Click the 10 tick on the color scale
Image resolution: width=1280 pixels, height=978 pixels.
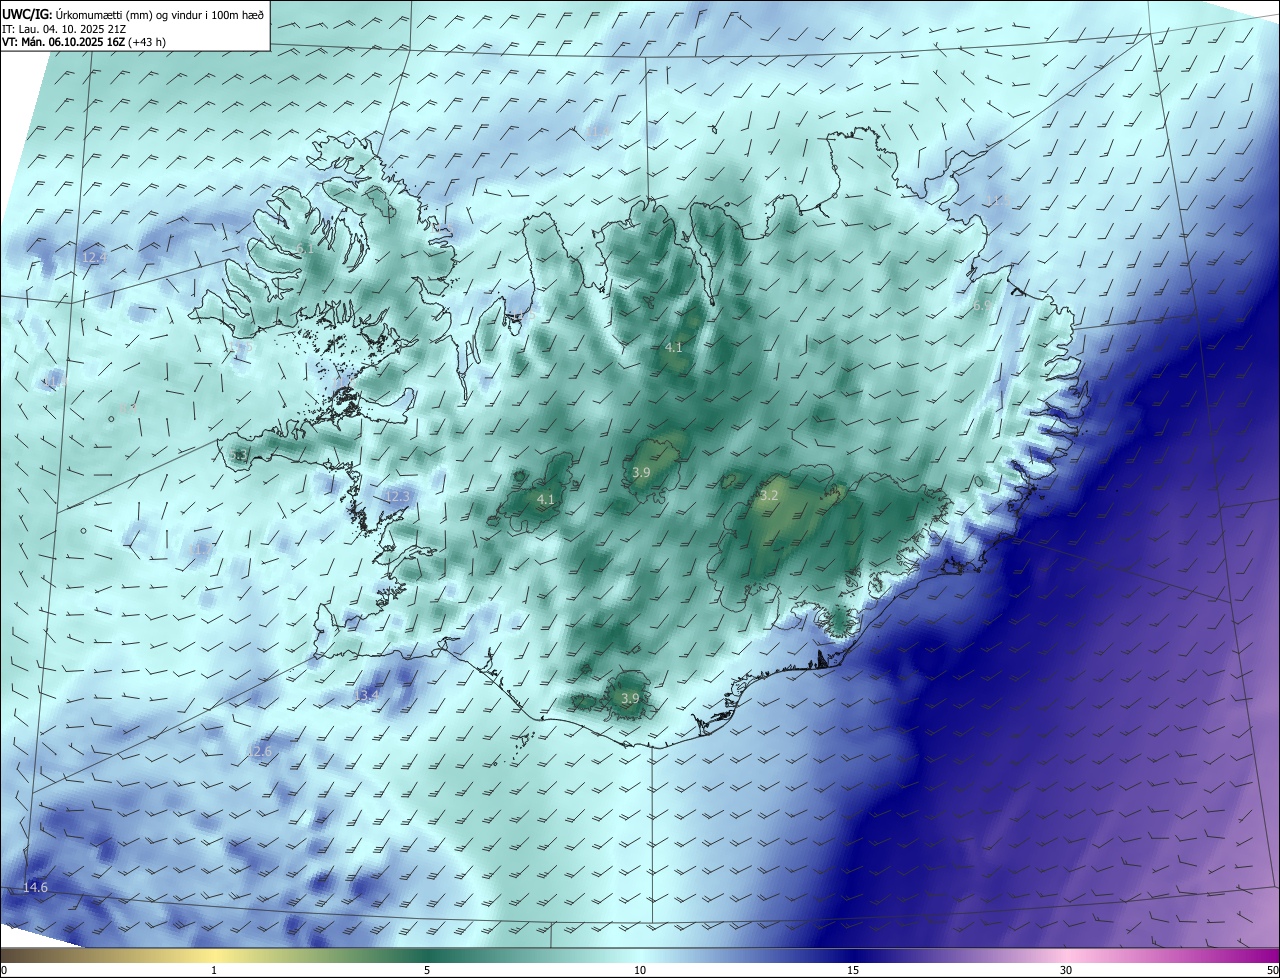640,970
